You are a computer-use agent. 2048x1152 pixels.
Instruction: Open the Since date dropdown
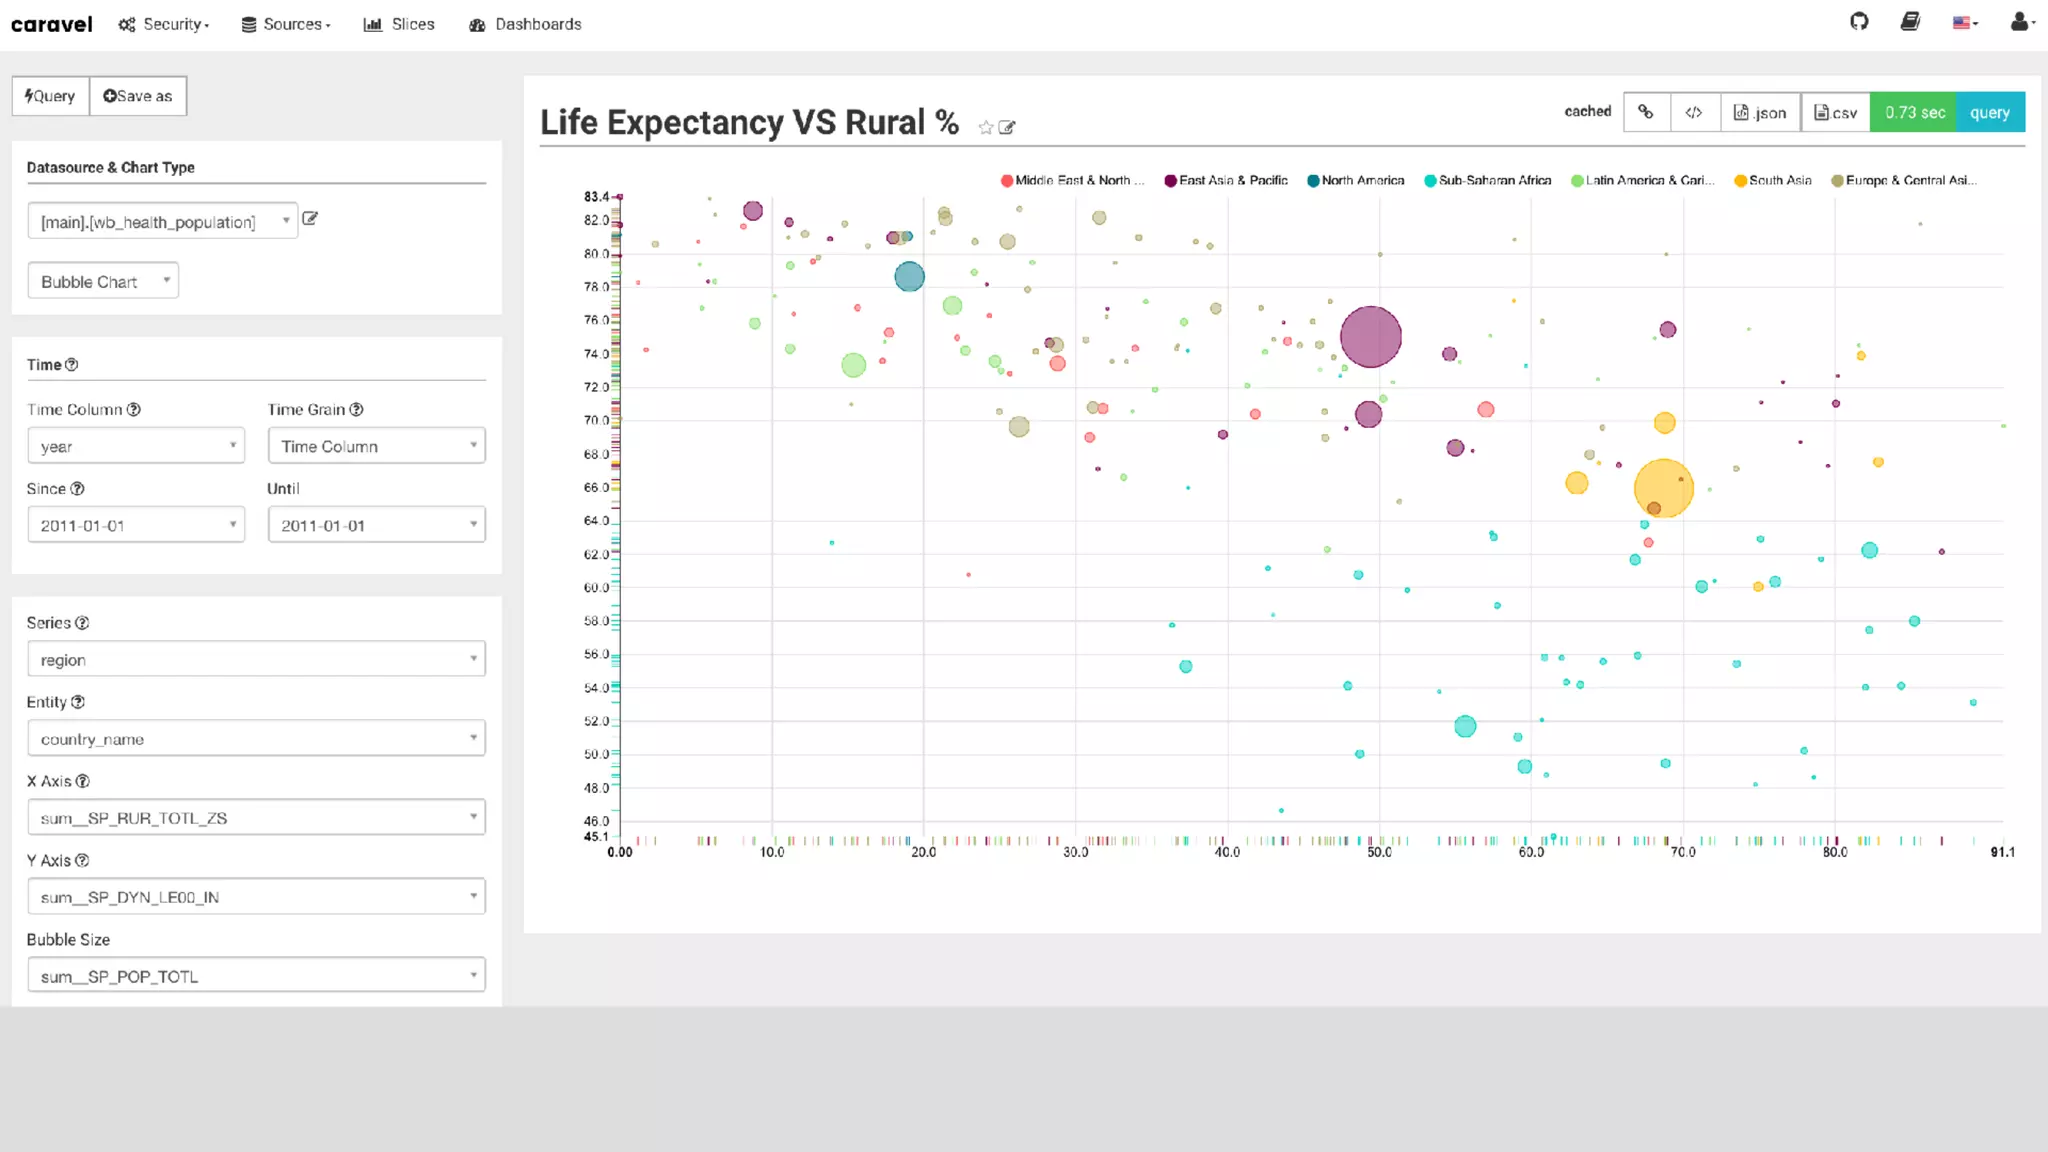coord(136,525)
